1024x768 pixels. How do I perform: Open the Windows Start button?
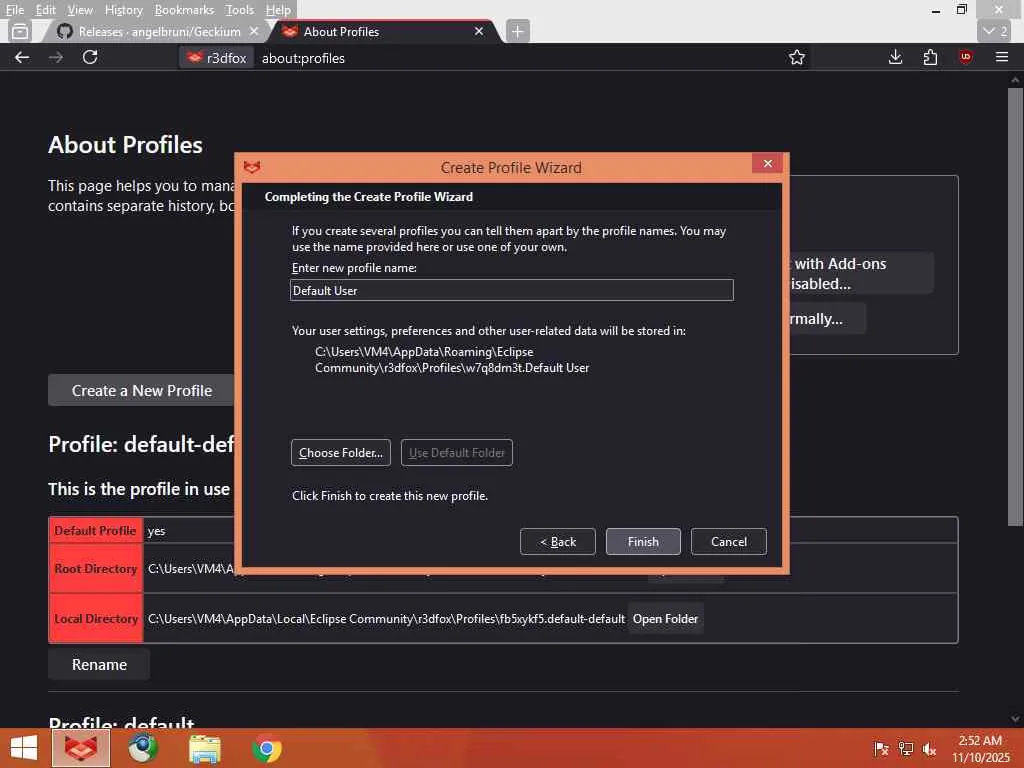click(x=24, y=748)
